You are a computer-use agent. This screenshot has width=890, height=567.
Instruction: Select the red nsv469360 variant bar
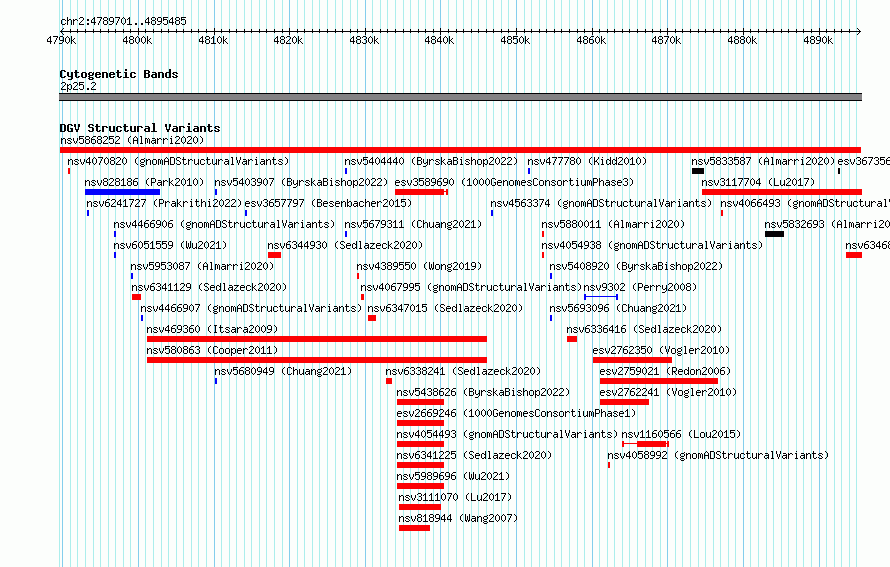pyautogui.click(x=317, y=339)
